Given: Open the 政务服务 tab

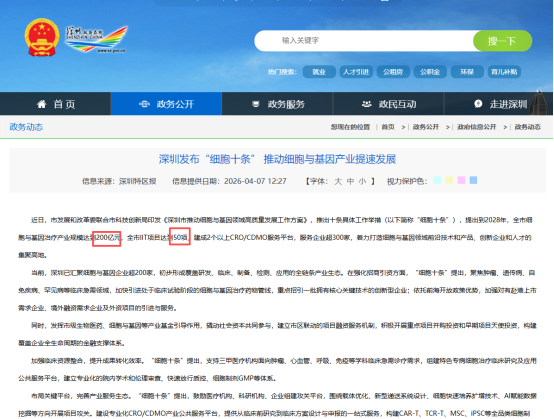Looking at the screenshot, I should (x=277, y=104).
